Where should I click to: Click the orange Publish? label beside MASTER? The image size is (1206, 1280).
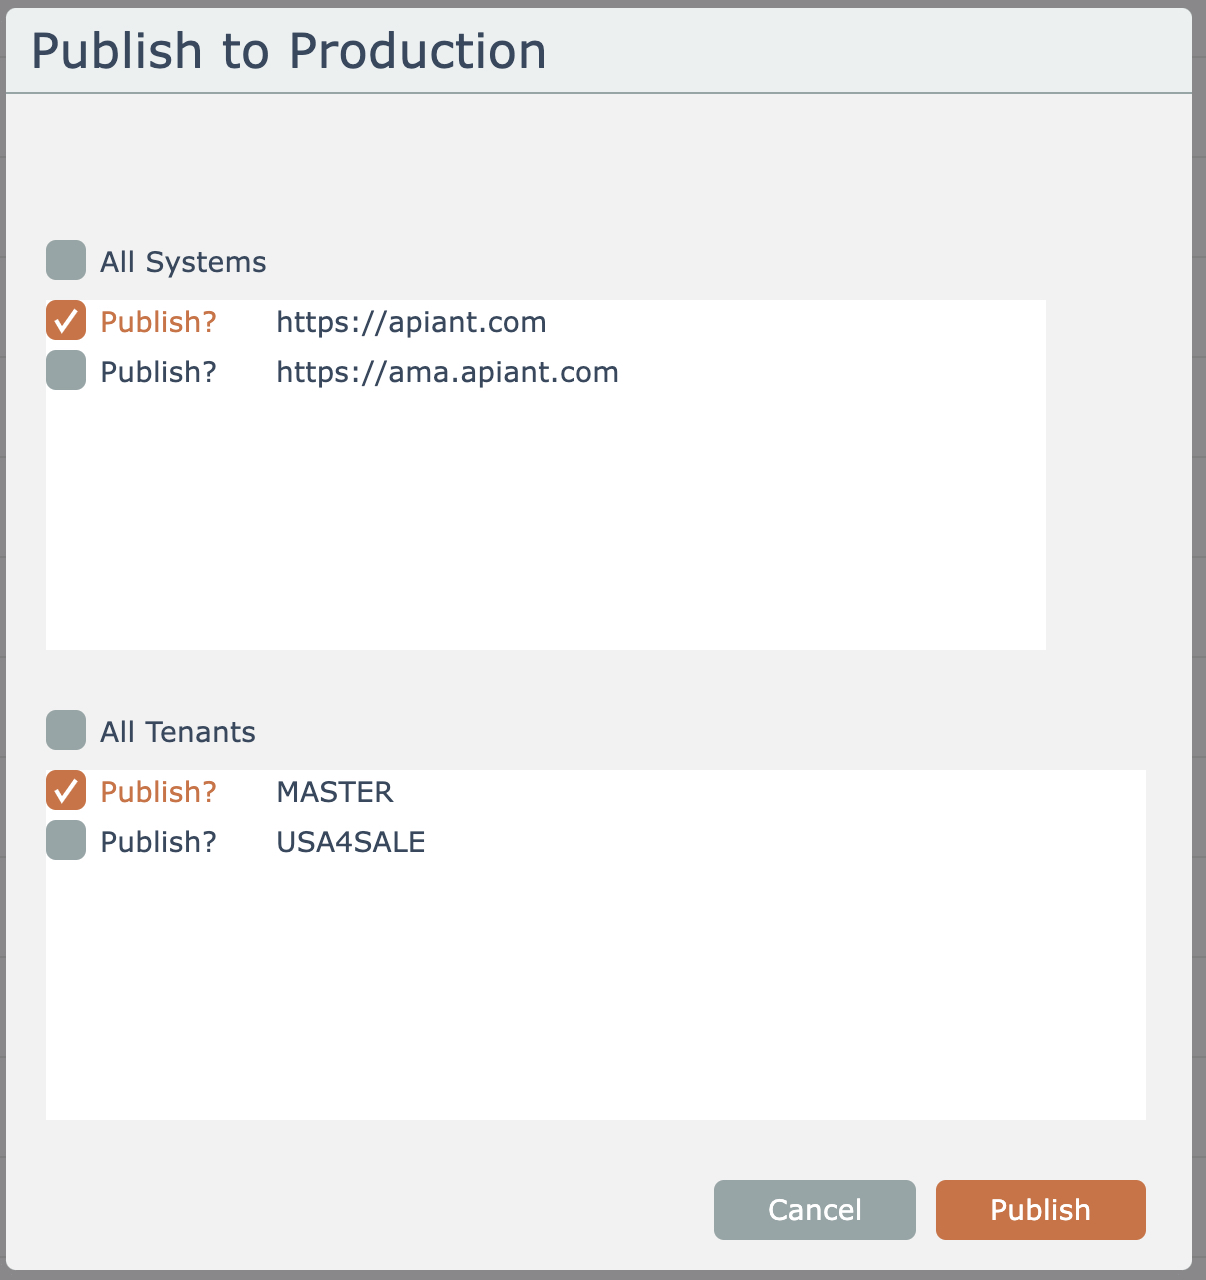[158, 792]
